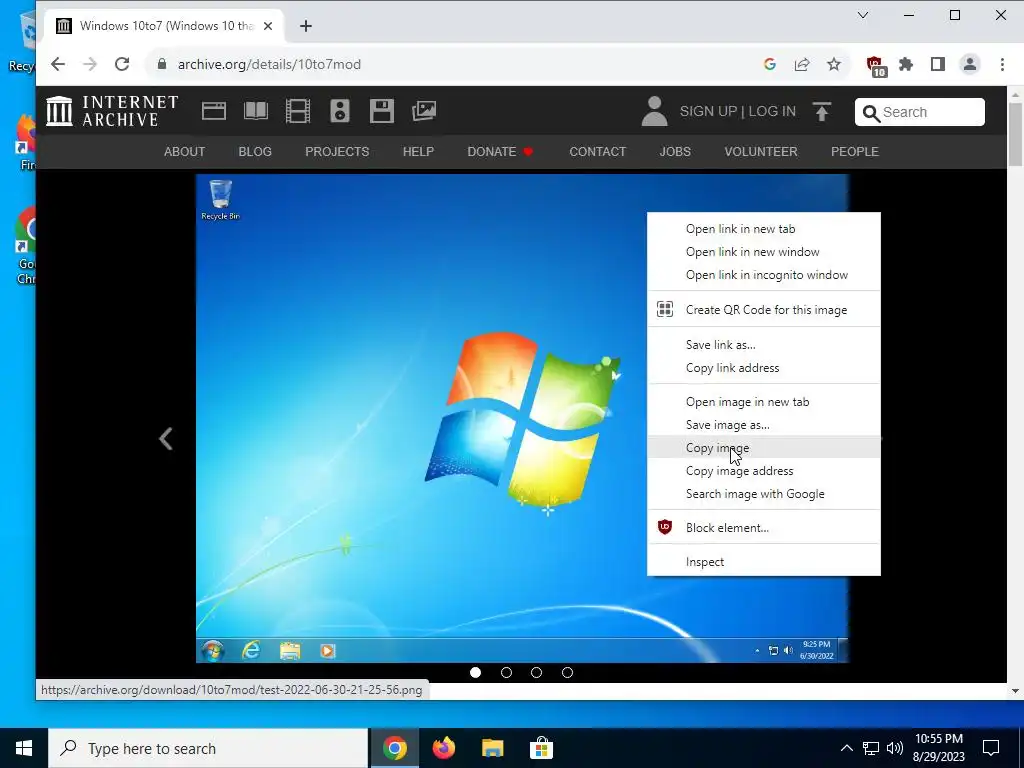Select the second carousel dot
Screen dimensions: 1024x768
click(506, 672)
